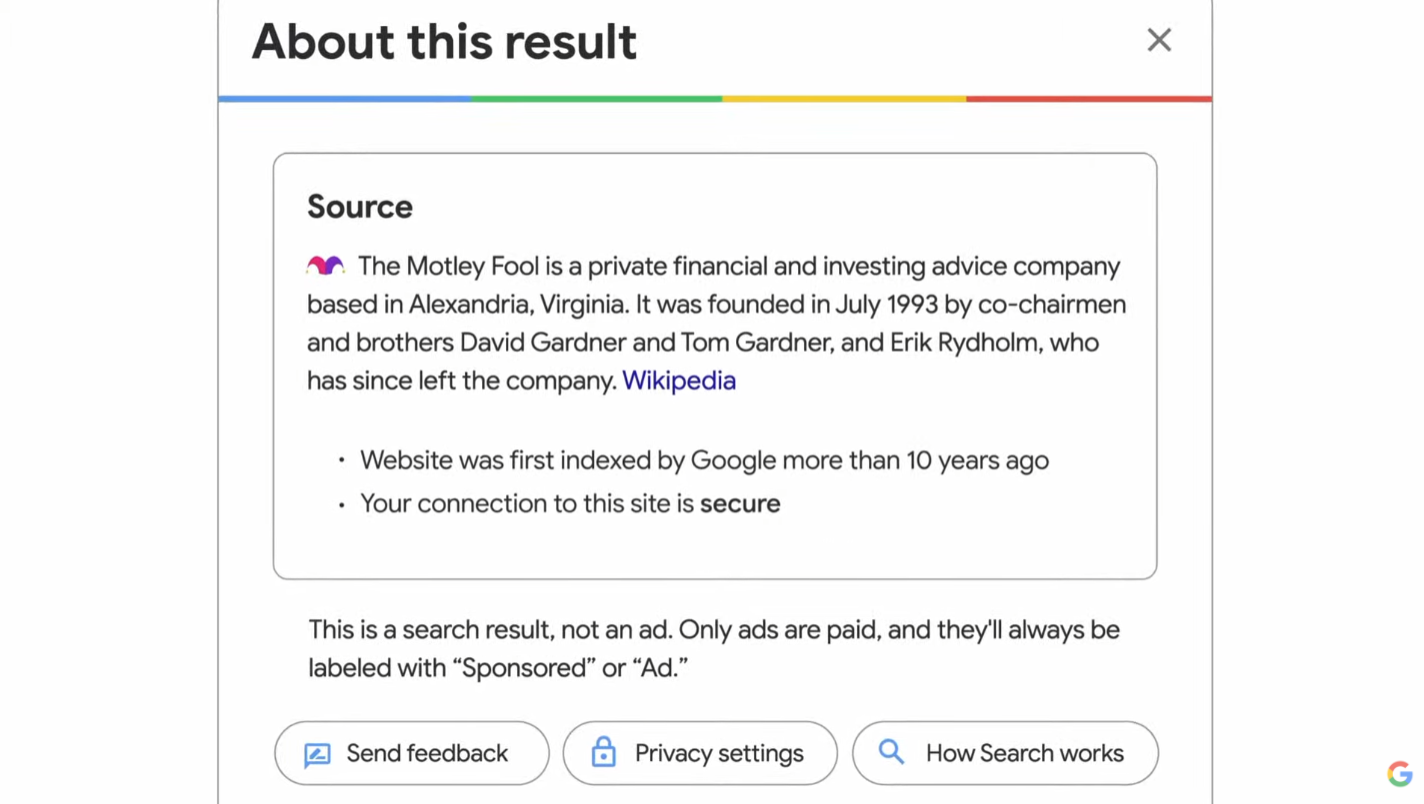Open How Search works button label
Screen dimensions: 1424x804
(x=1024, y=753)
